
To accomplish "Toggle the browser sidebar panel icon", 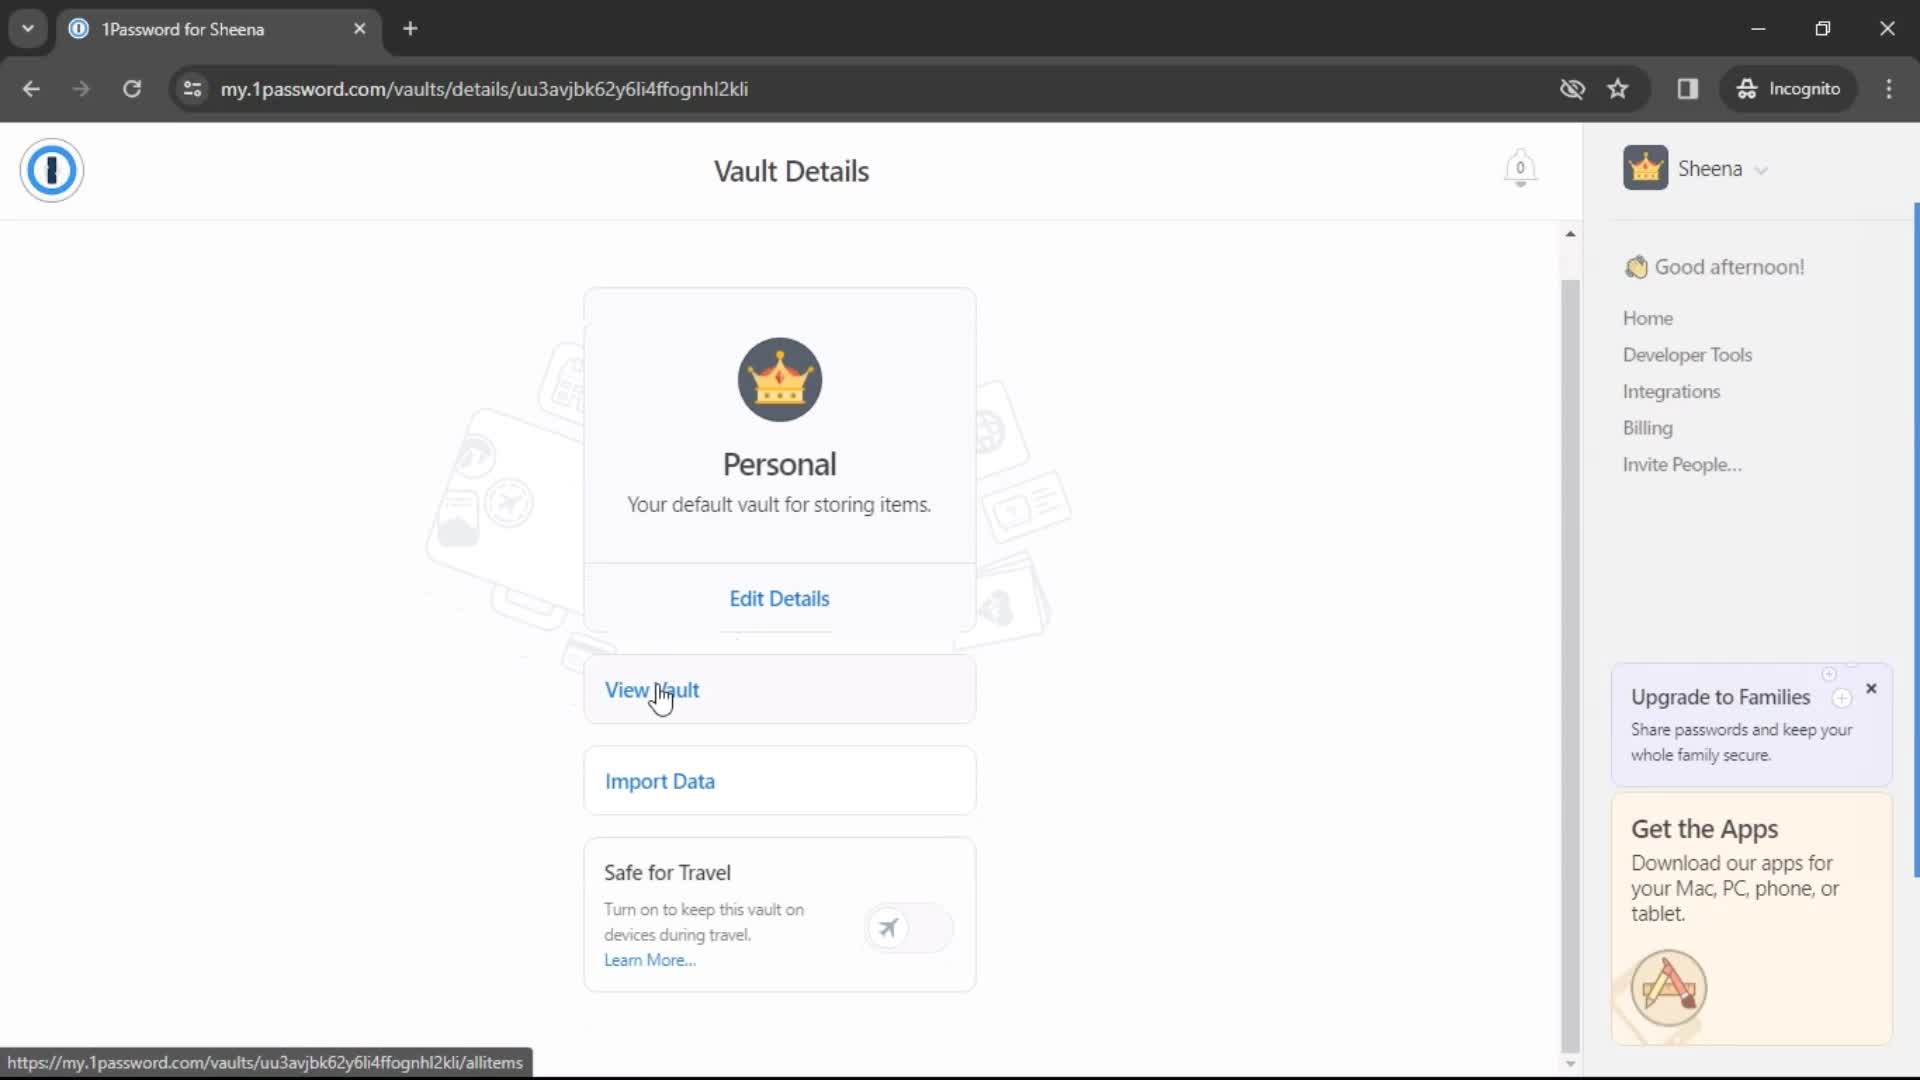I will [x=1689, y=88].
